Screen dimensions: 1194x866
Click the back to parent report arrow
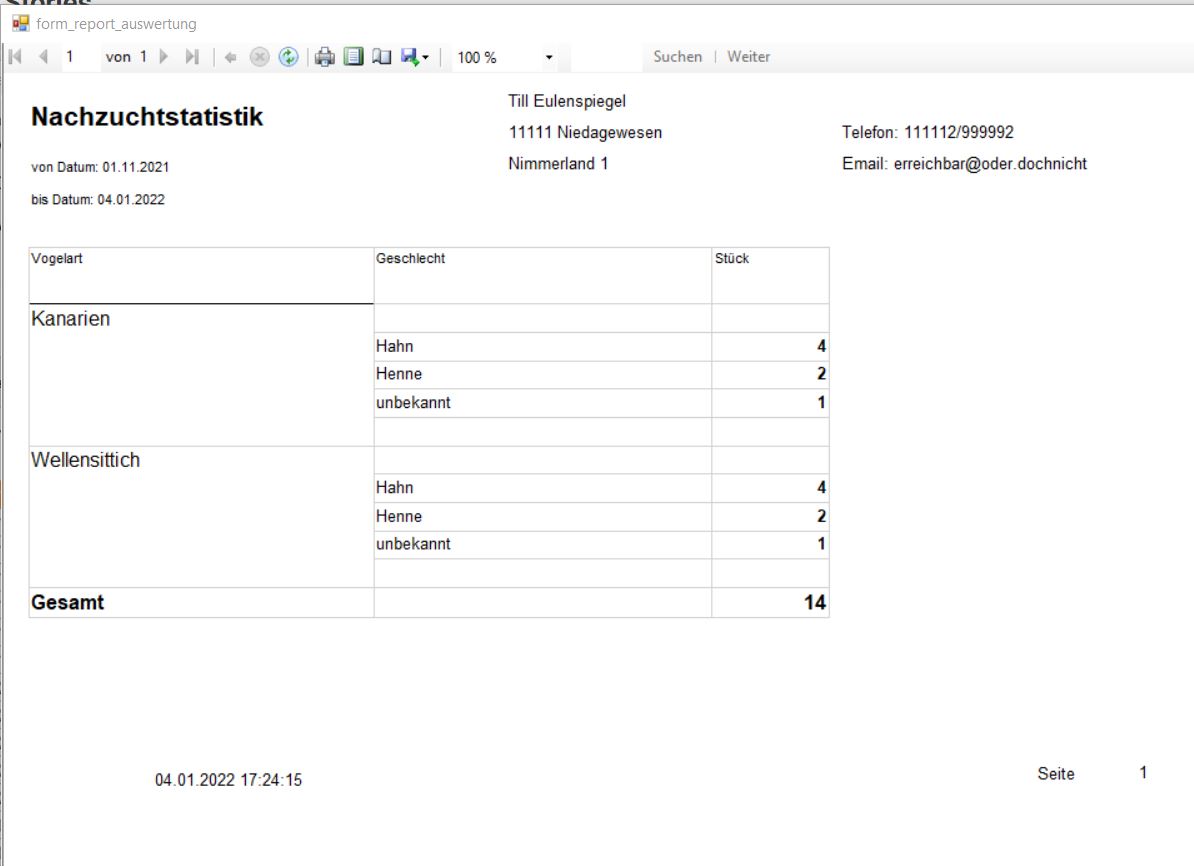point(231,58)
